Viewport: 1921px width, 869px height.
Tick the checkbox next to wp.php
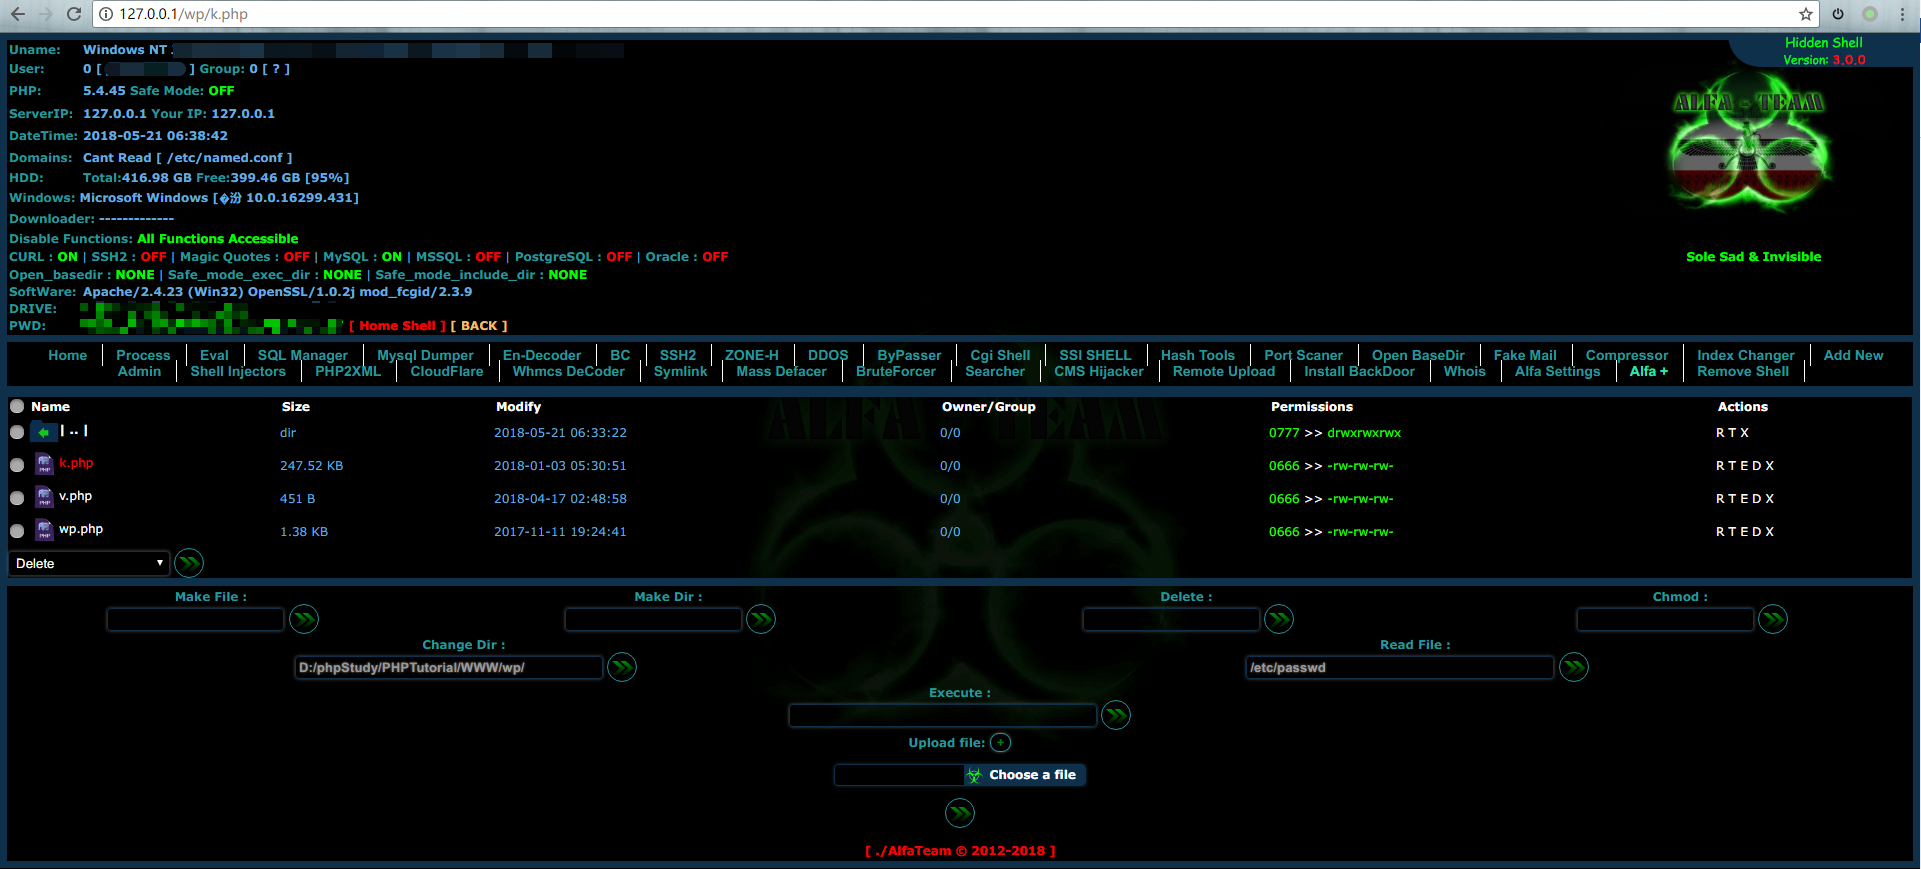point(17,531)
